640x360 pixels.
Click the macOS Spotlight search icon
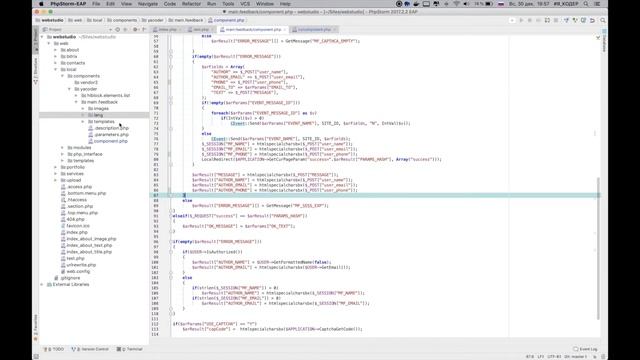pos(586,4)
